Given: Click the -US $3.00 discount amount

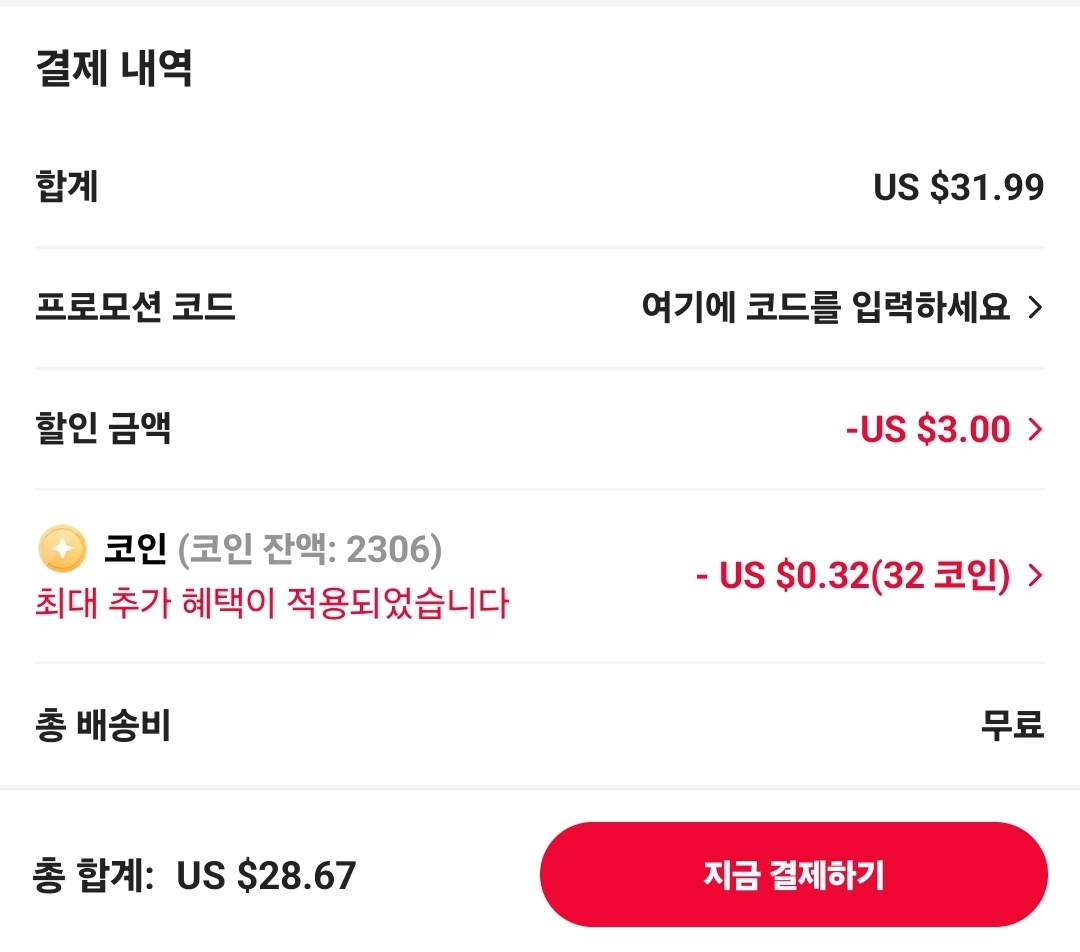Looking at the screenshot, I should [928, 430].
